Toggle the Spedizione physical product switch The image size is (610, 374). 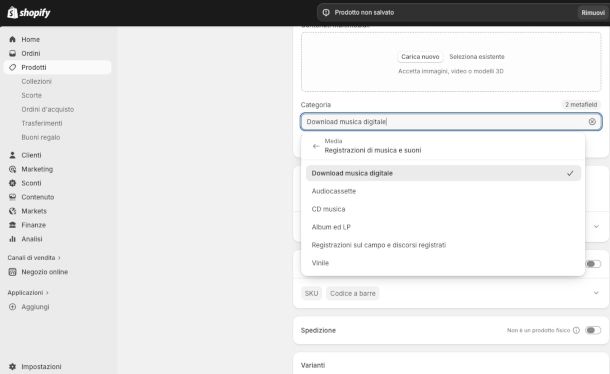593,330
